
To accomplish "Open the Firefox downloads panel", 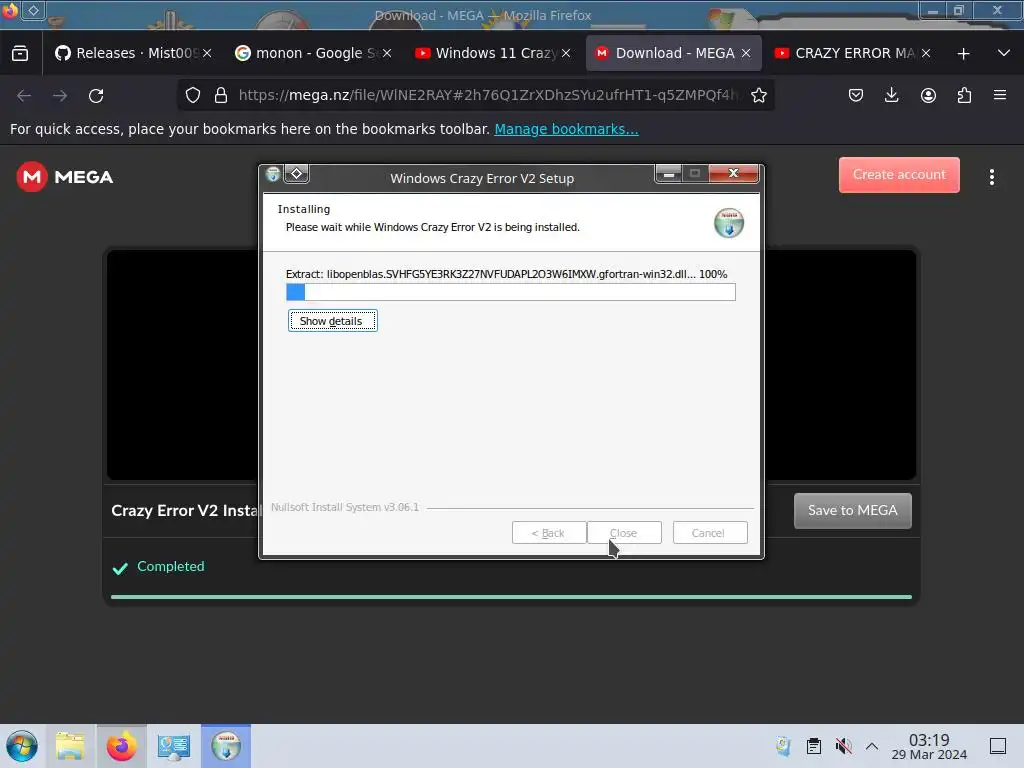I will (891, 95).
